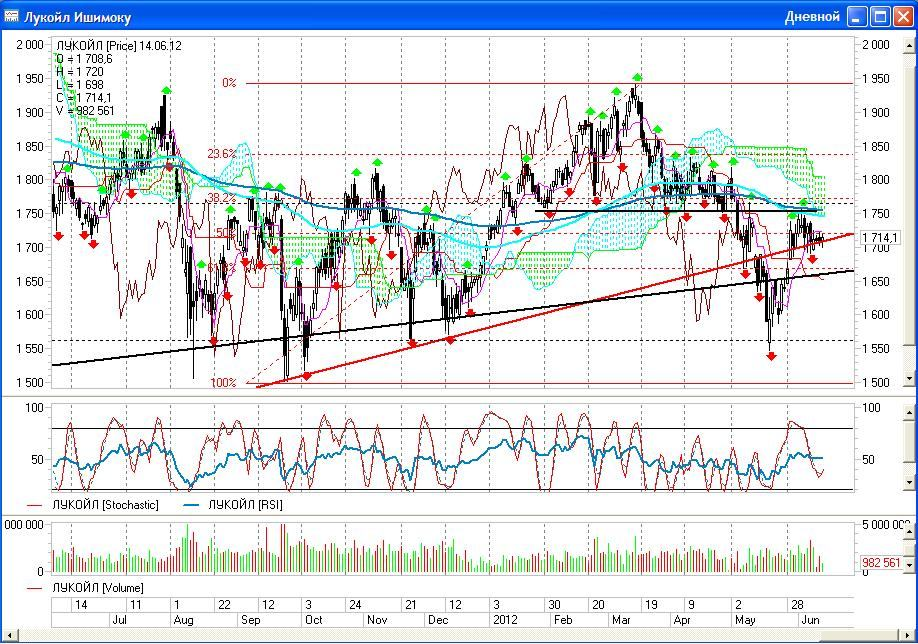This screenshot has width=918, height=644.
Task: Click the Mar month label on time axis
Action: [621, 619]
